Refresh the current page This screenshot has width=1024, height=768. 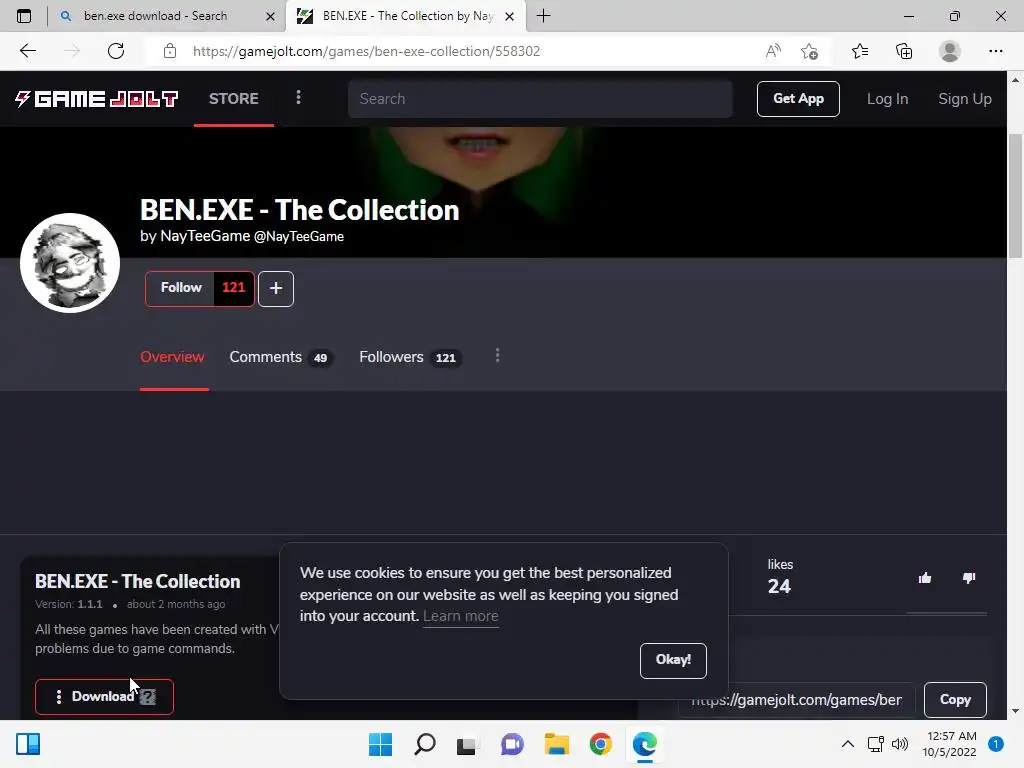[x=116, y=51]
